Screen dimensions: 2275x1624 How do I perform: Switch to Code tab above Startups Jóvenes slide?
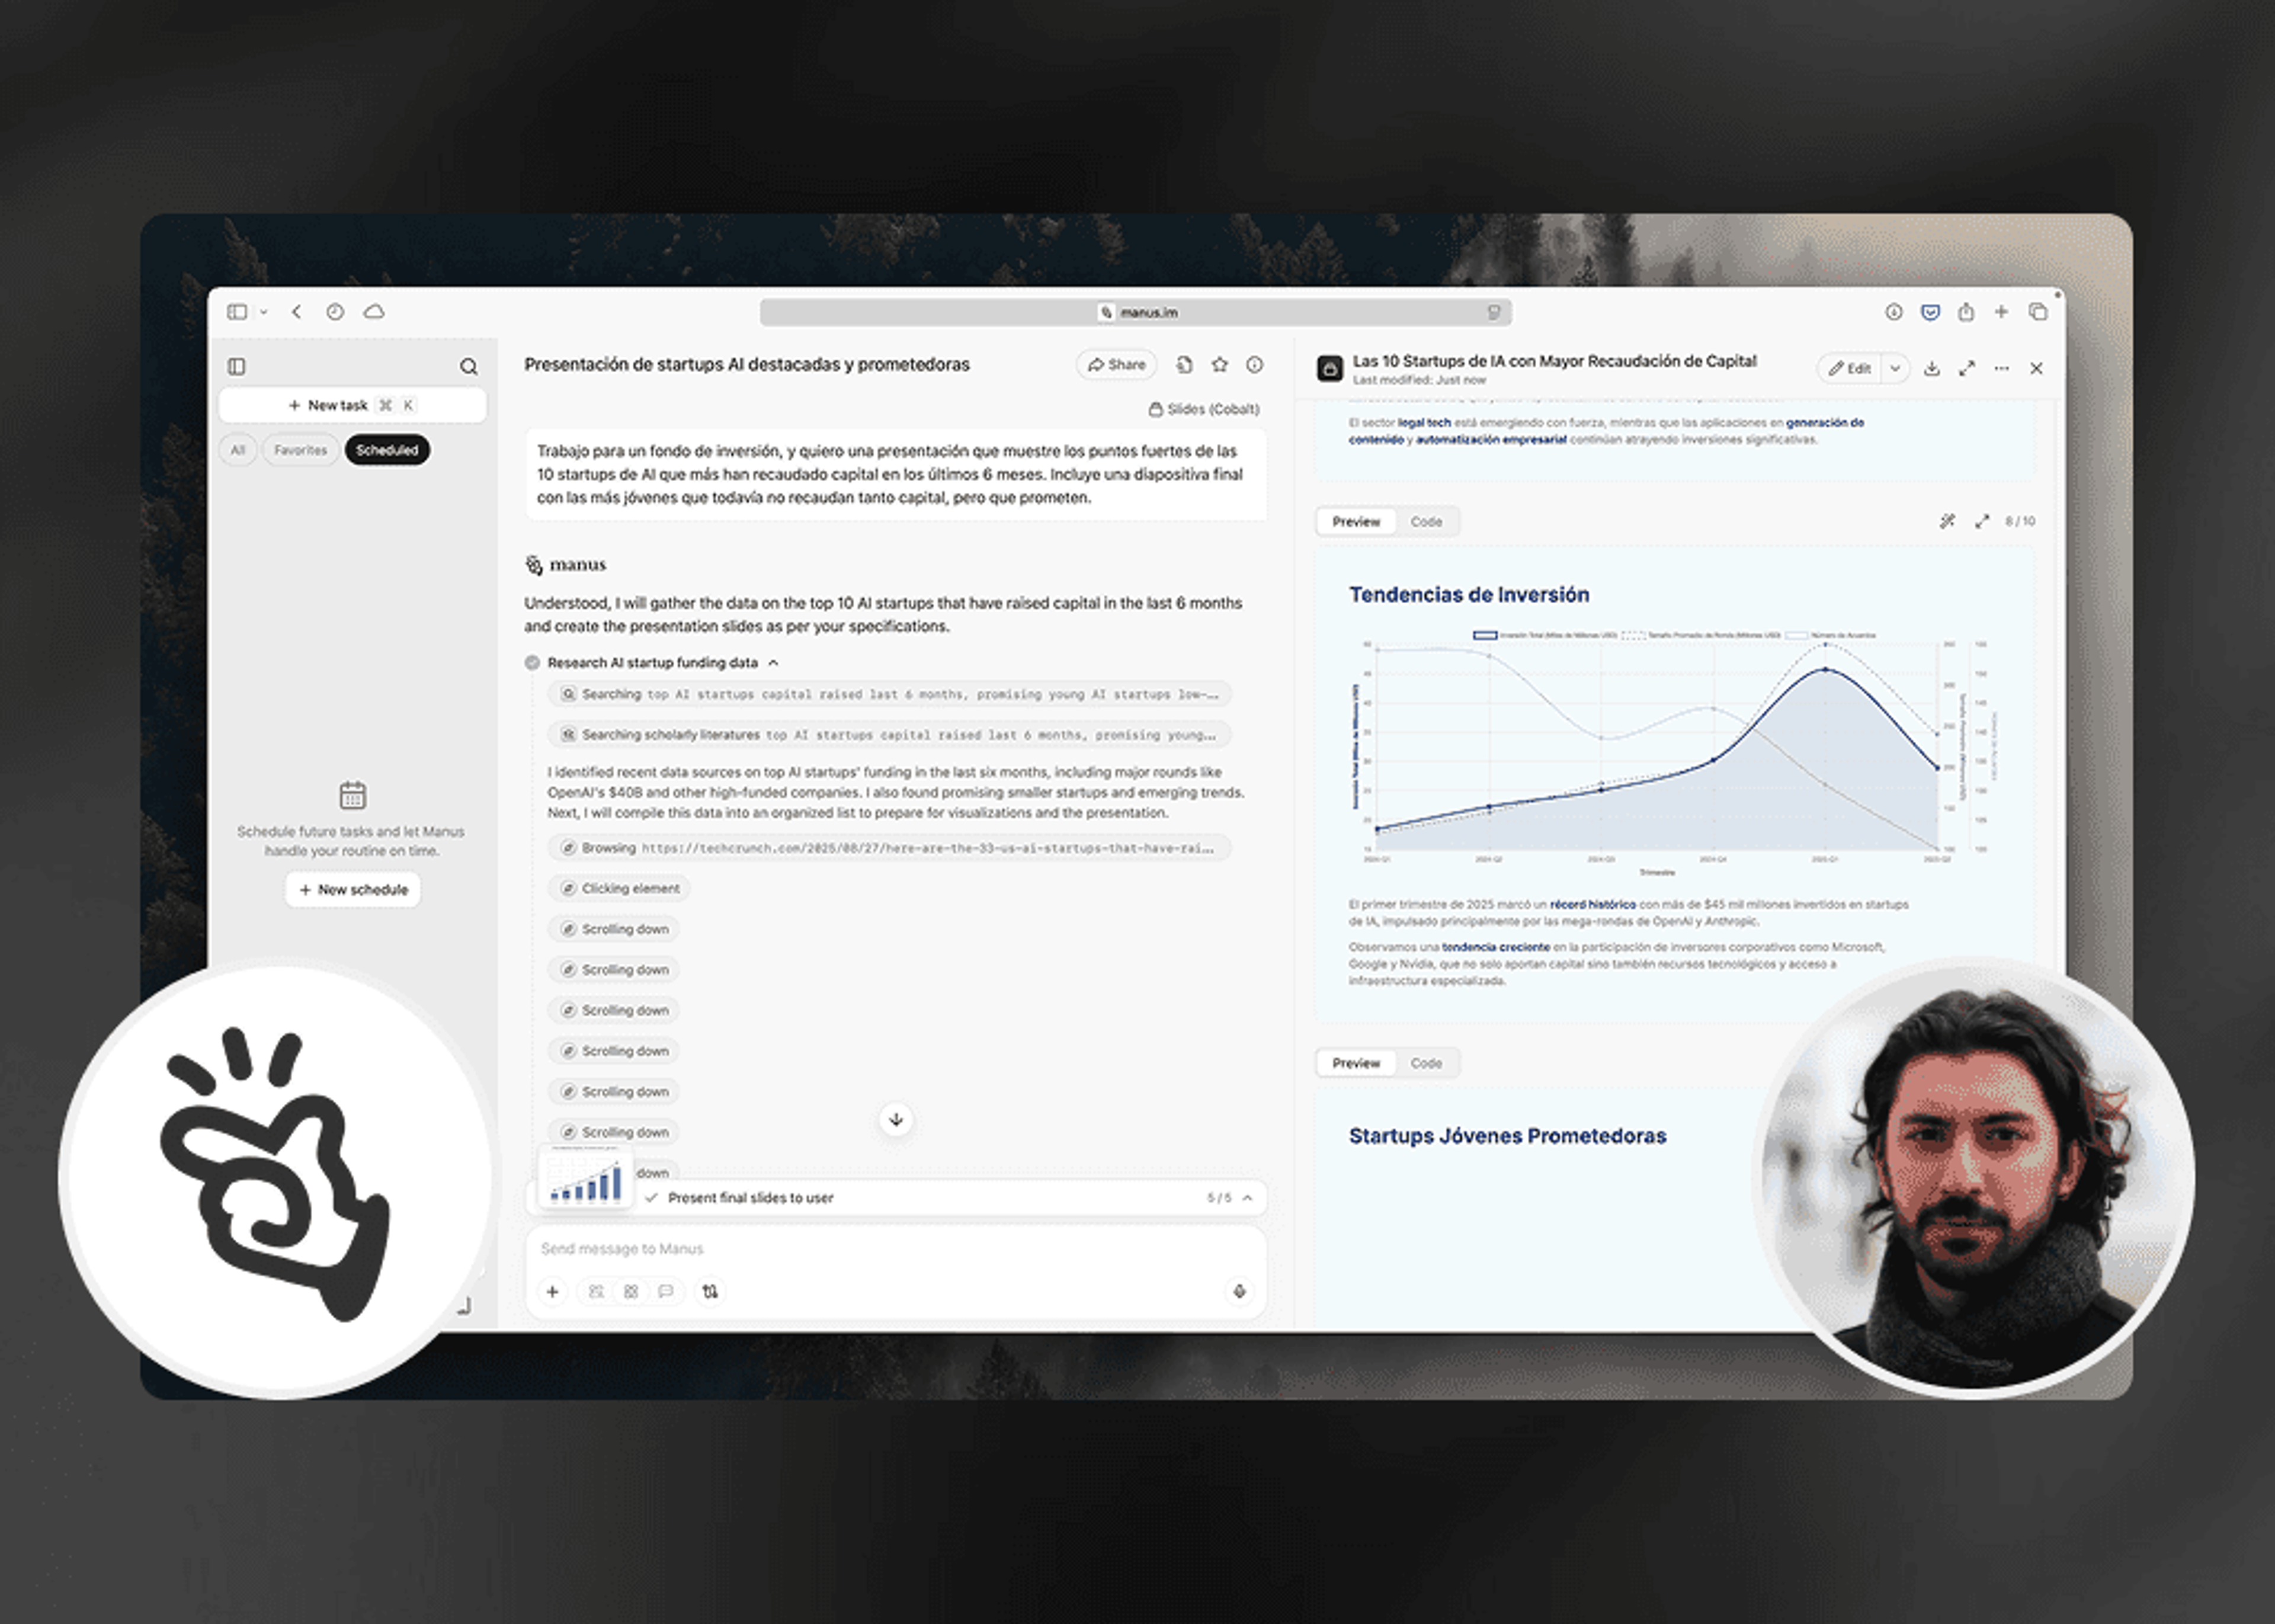pos(1426,1063)
